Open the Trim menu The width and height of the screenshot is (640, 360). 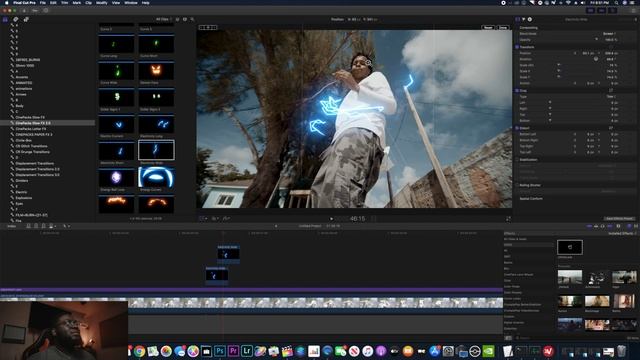(x=64, y=2)
